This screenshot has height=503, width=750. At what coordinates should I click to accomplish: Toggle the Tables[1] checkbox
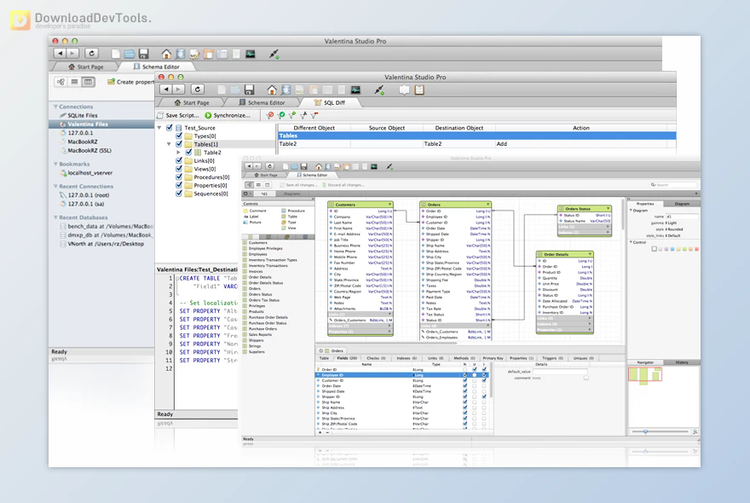[179, 144]
